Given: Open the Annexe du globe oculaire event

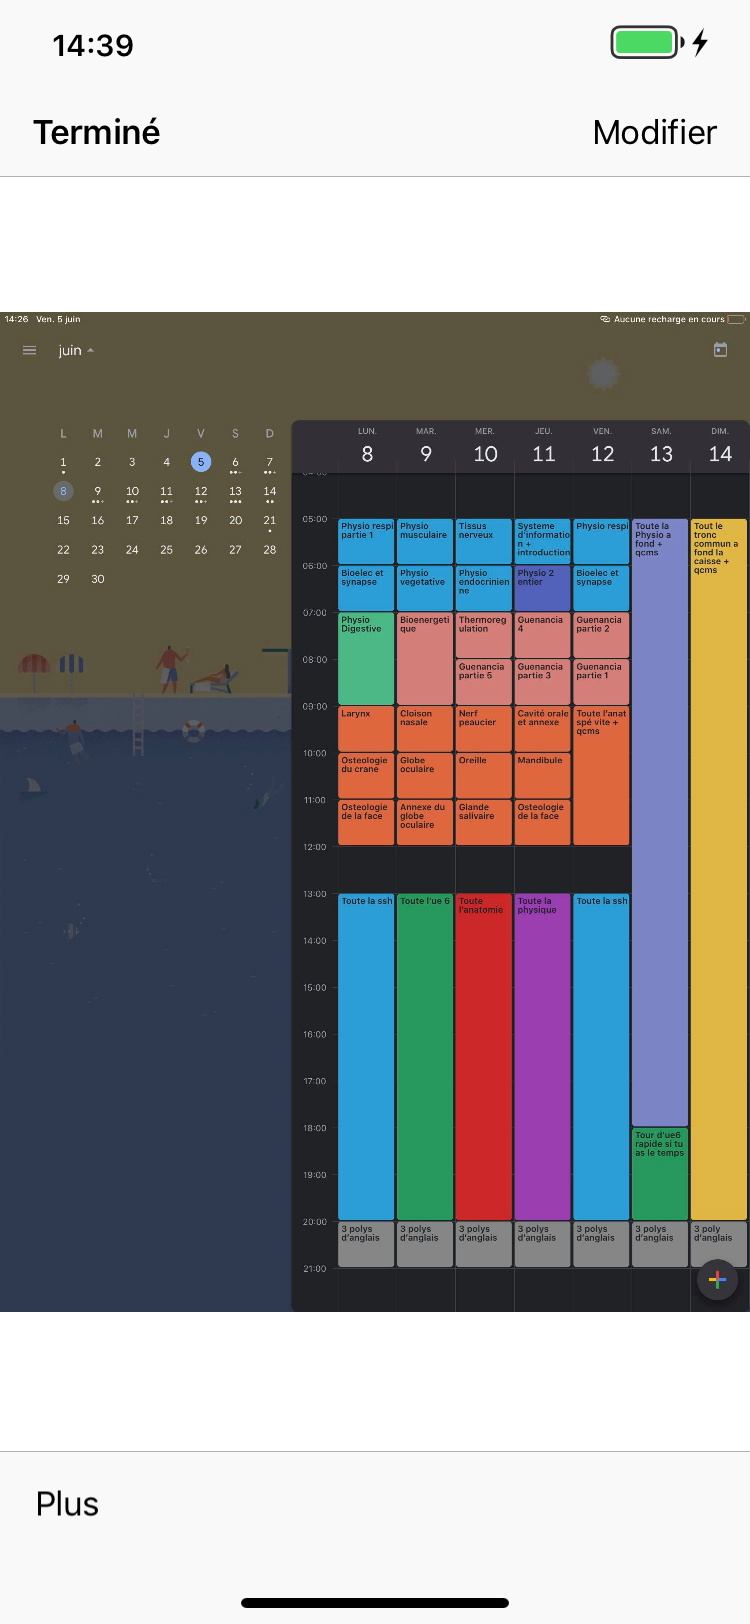Looking at the screenshot, I should click(425, 823).
